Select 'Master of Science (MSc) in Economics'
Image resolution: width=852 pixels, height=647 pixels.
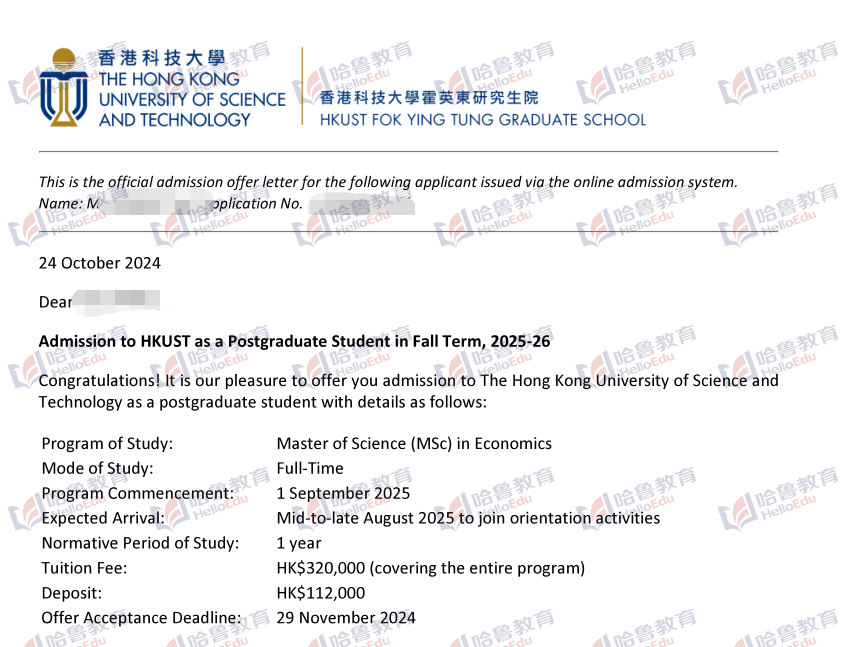click(x=414, y=444)
